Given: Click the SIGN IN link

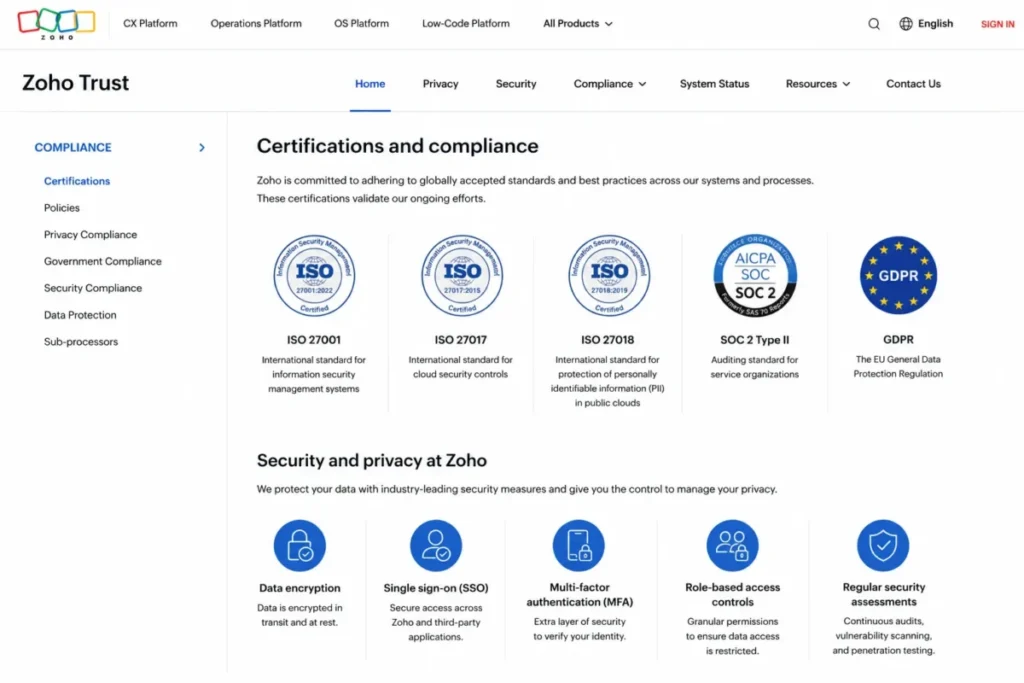Looking at the screenshot, I should (x=997, y=24).
